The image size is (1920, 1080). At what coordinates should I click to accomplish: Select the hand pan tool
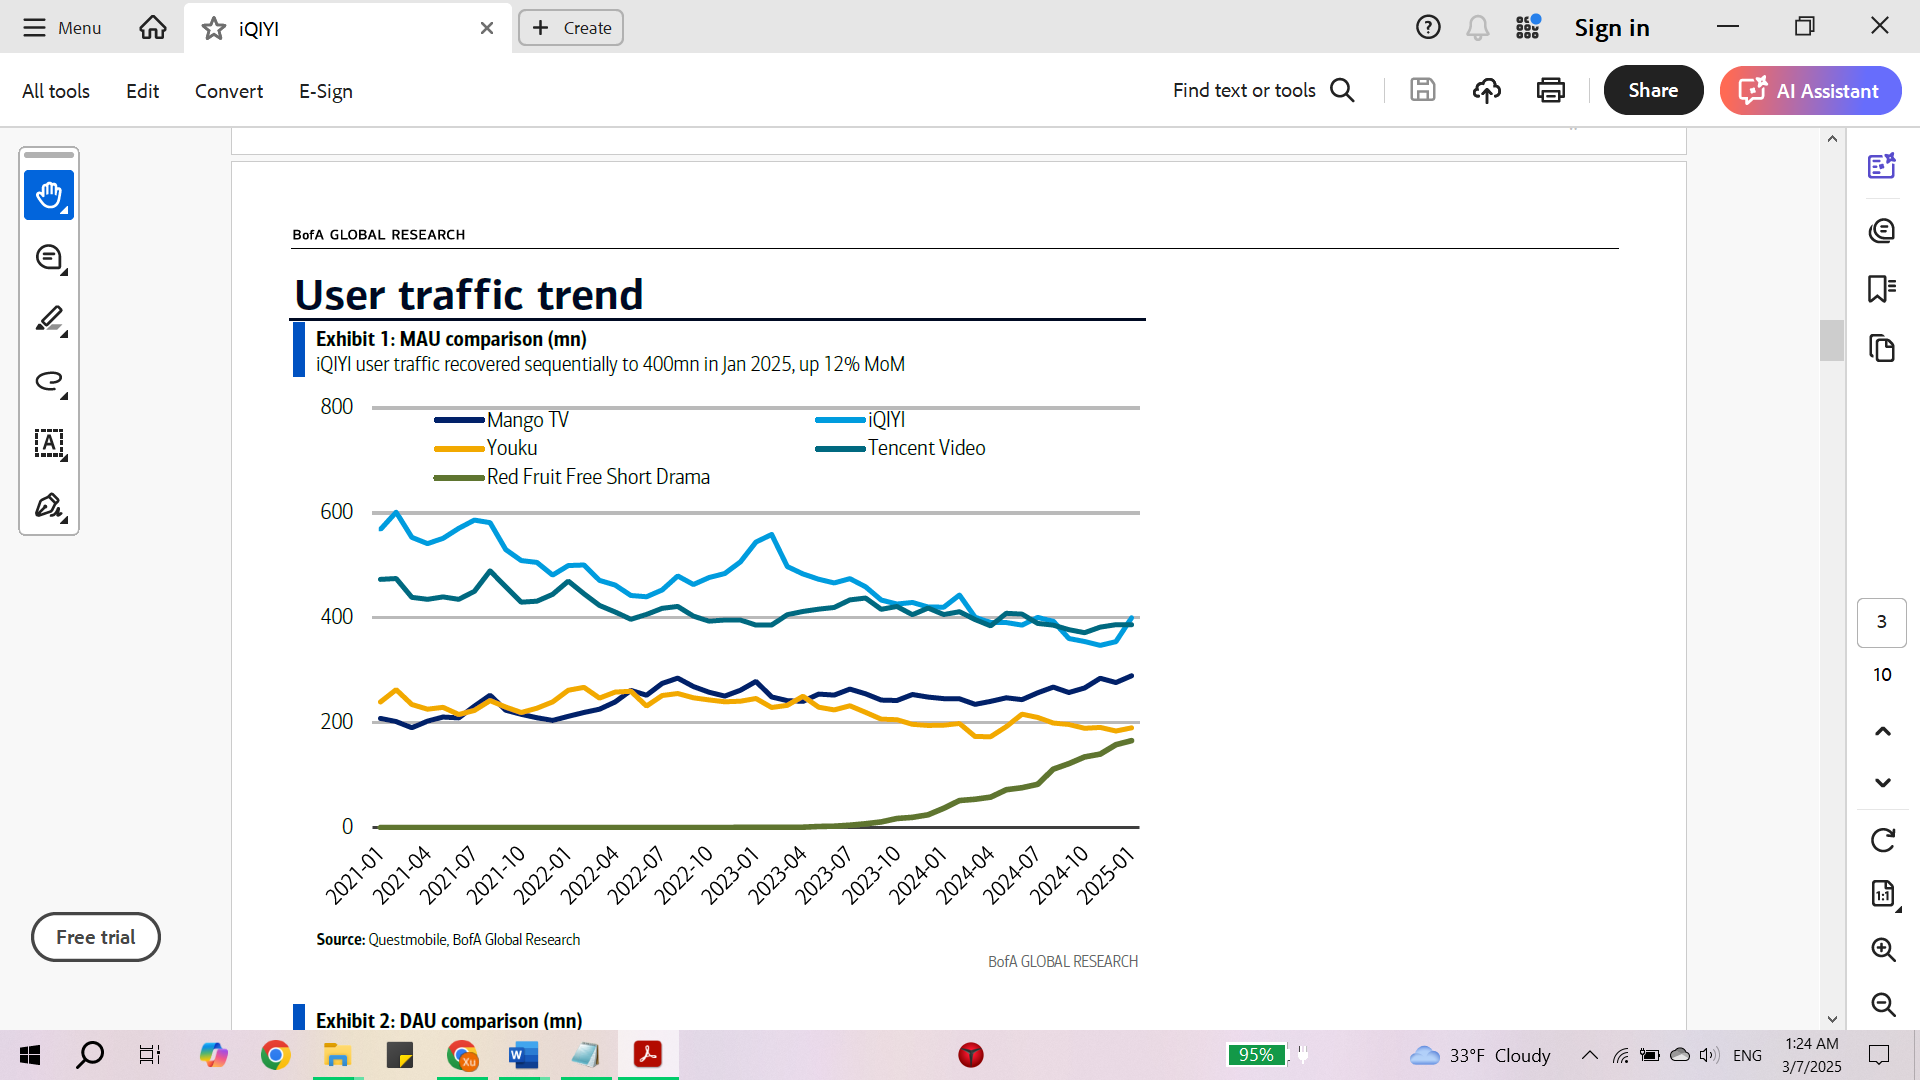pyautogui.click(x=49, y=195)
